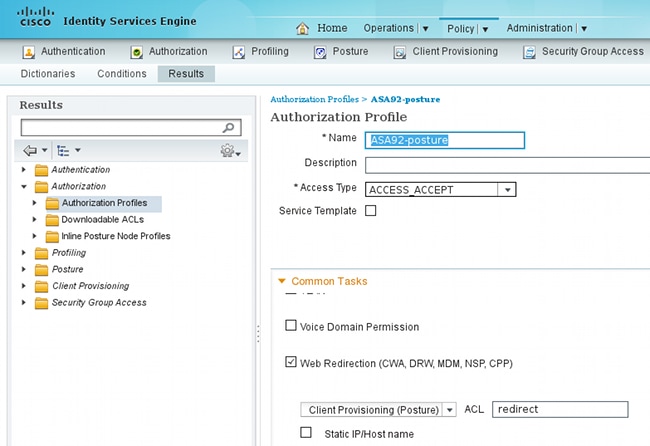Click the Authorization folder icon
650x446 pixels.
41,187
